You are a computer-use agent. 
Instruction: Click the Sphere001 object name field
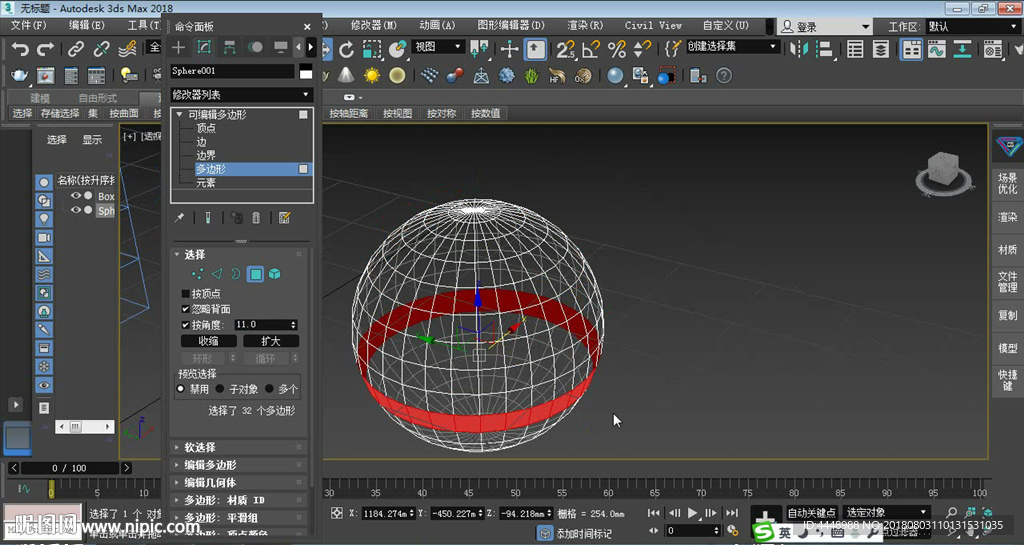click(232, 71)
